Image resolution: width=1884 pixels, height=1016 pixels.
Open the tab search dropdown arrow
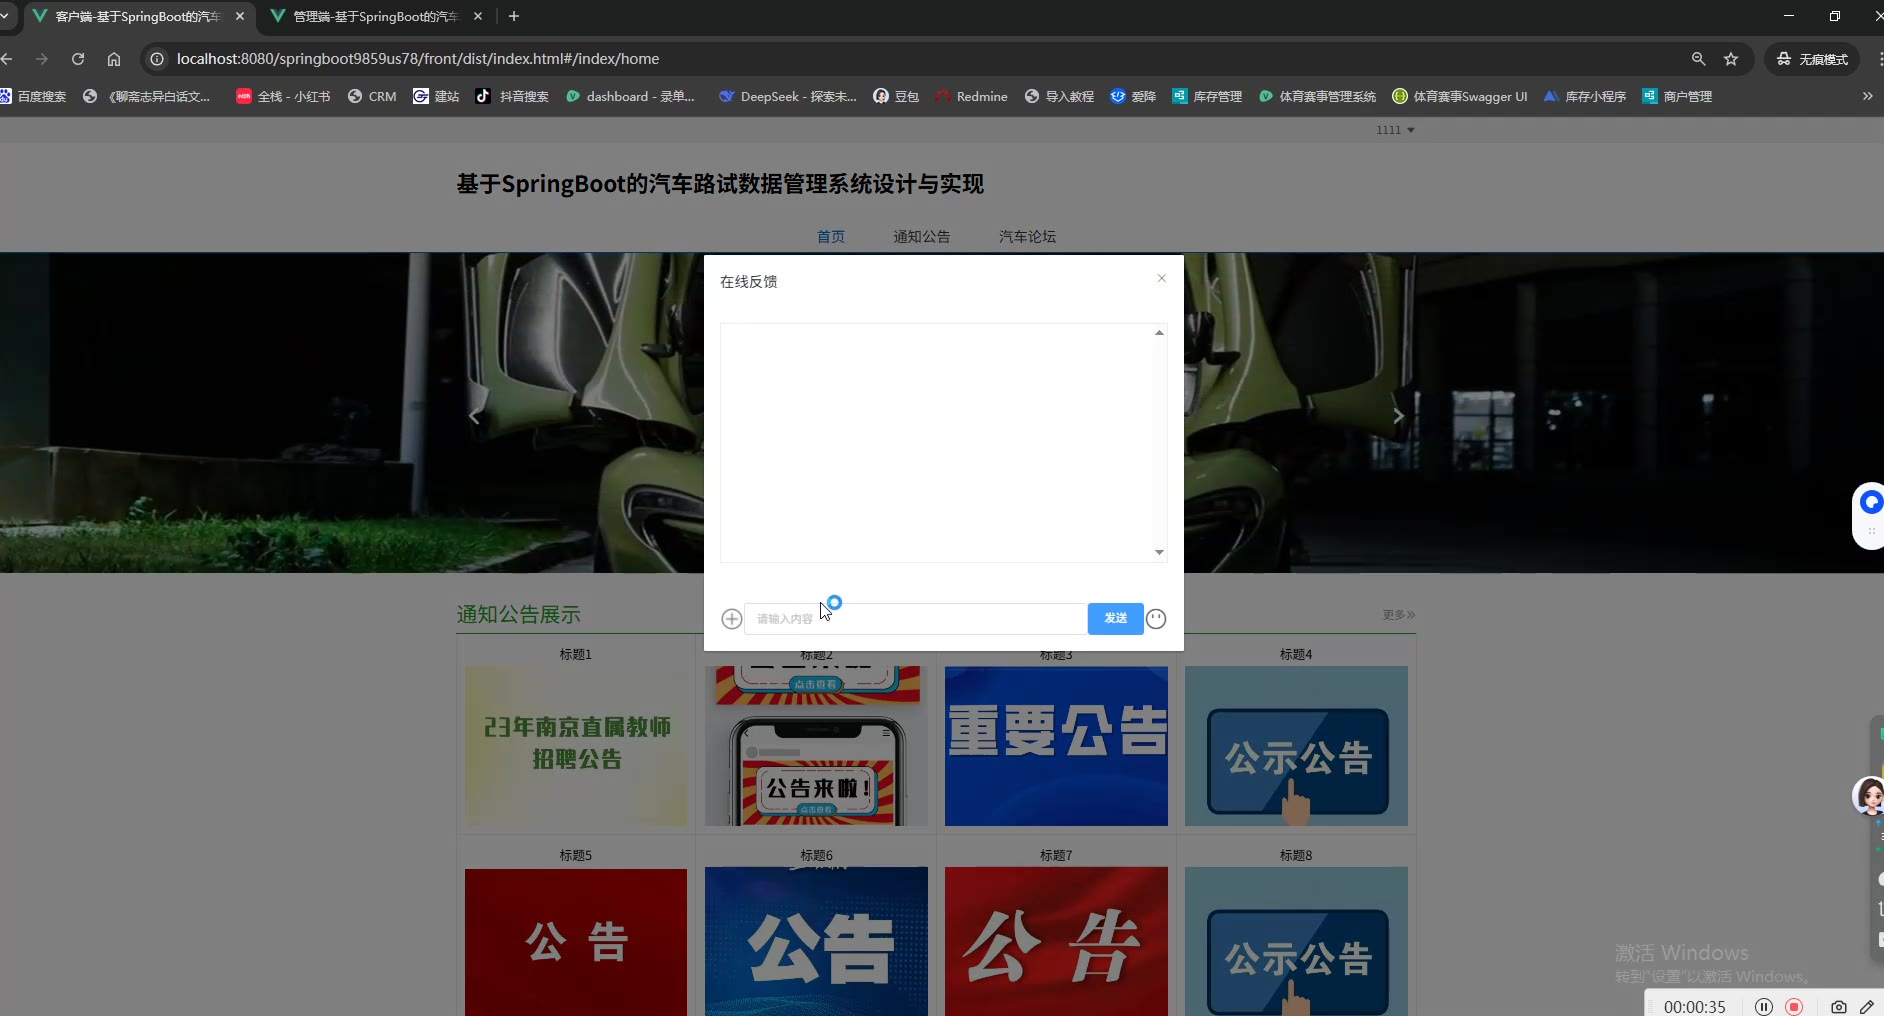point(5,16)
